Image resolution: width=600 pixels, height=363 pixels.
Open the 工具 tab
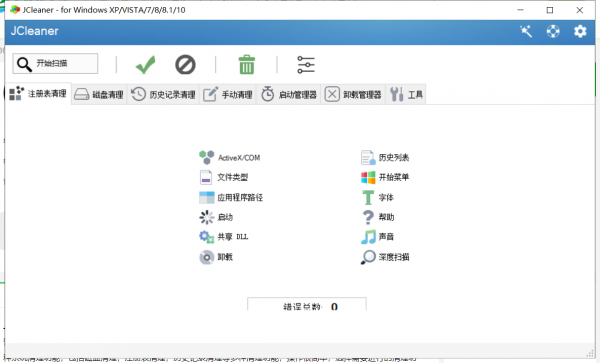tap(406, 94)
